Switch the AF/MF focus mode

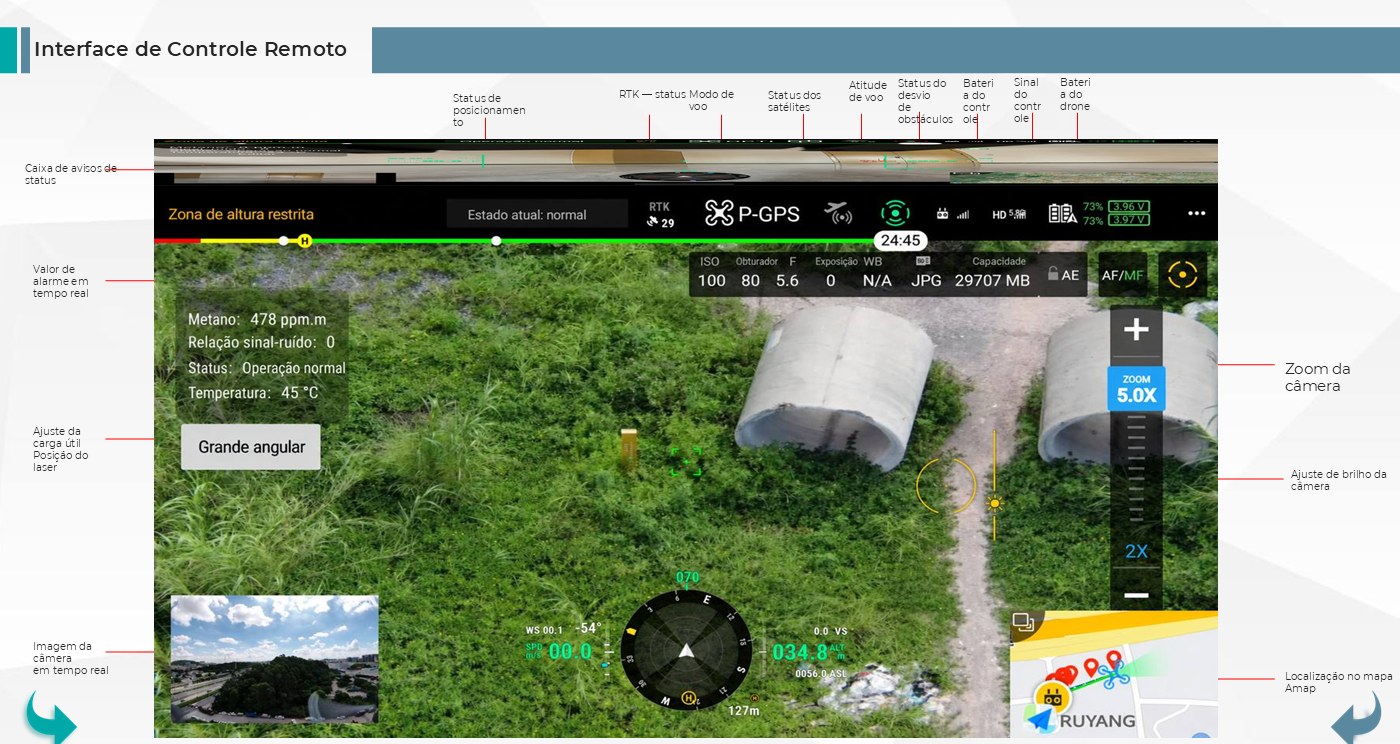1122,275
